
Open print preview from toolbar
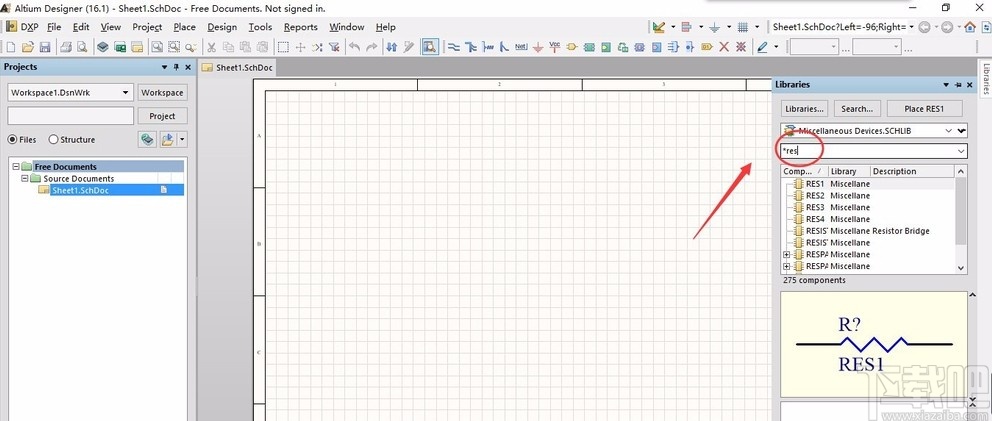82,47
